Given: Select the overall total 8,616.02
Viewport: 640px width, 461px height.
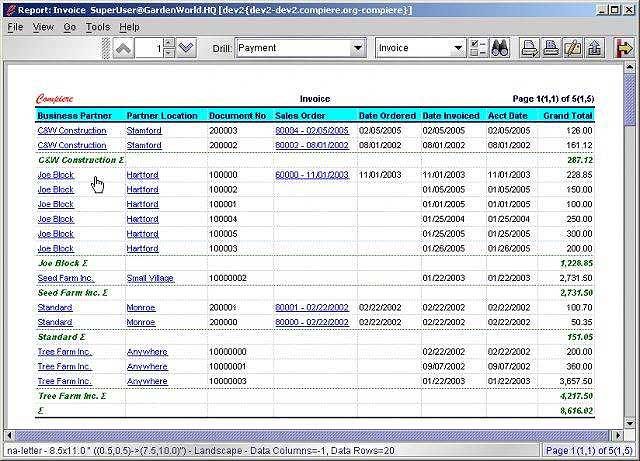Looking at the screenshot, I should [x=576, y=411].
